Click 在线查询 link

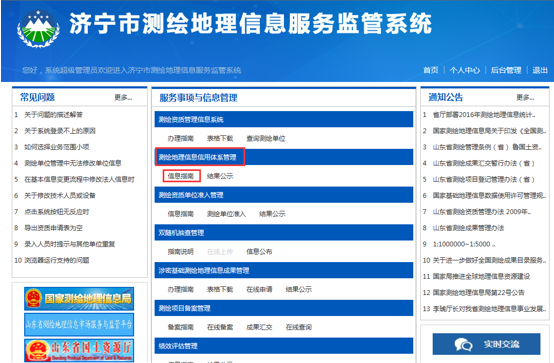[x=299, y=327]
